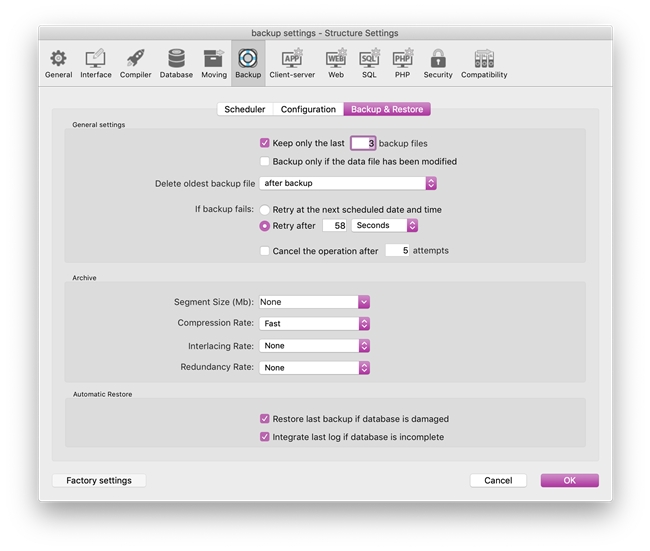Click the Security padlock icon
Image resolution: width=650 pixels, height=551 pixels.
[x=438, y=61]
